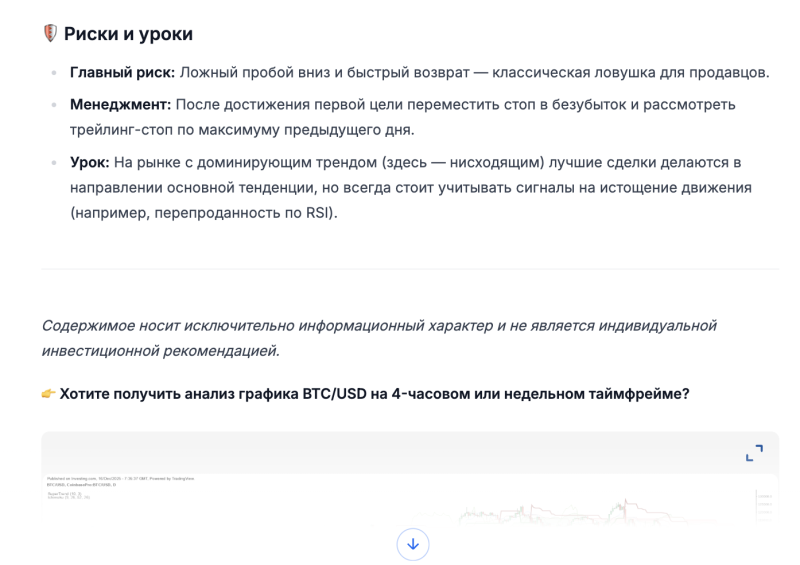The width and height of the screenshot is (800, 565).
Task: Expand the chart image to fullscreen
Action: click(754, 453)
